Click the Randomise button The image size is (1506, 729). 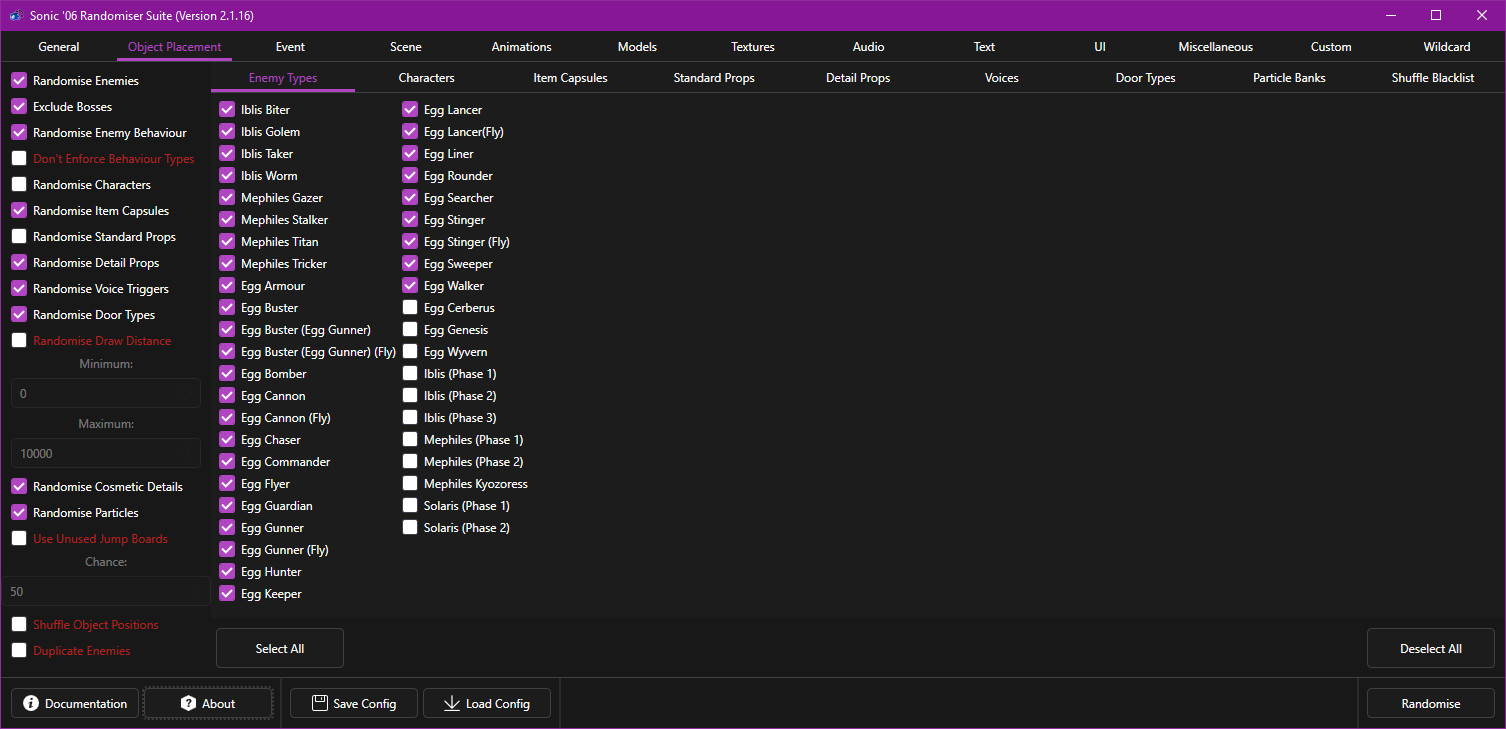(1430, 703)
